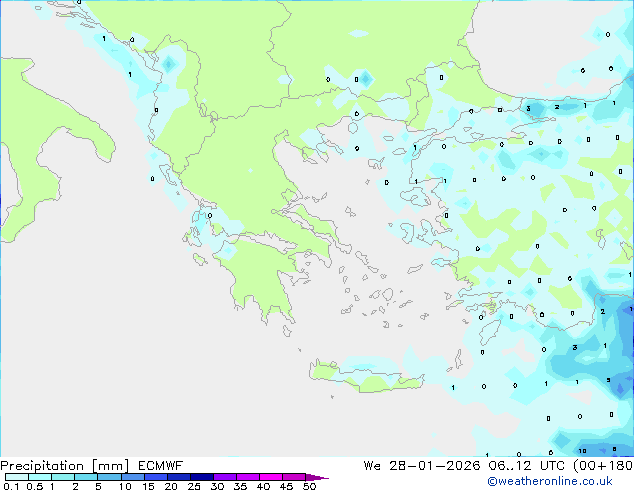Select the 35–40 mm legend swatch

pos(247,477)
